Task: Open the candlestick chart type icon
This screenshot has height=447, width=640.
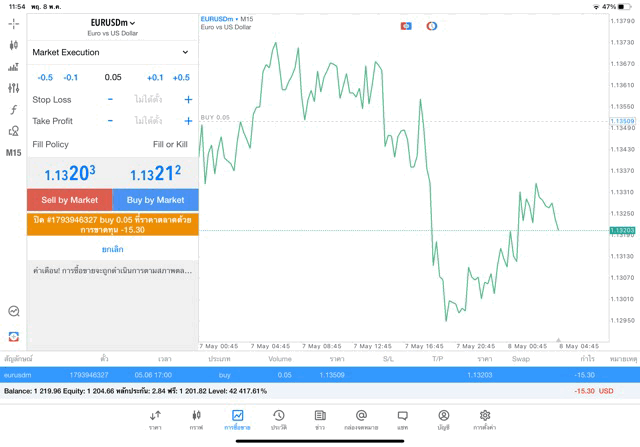Action: tap(13, 45)
